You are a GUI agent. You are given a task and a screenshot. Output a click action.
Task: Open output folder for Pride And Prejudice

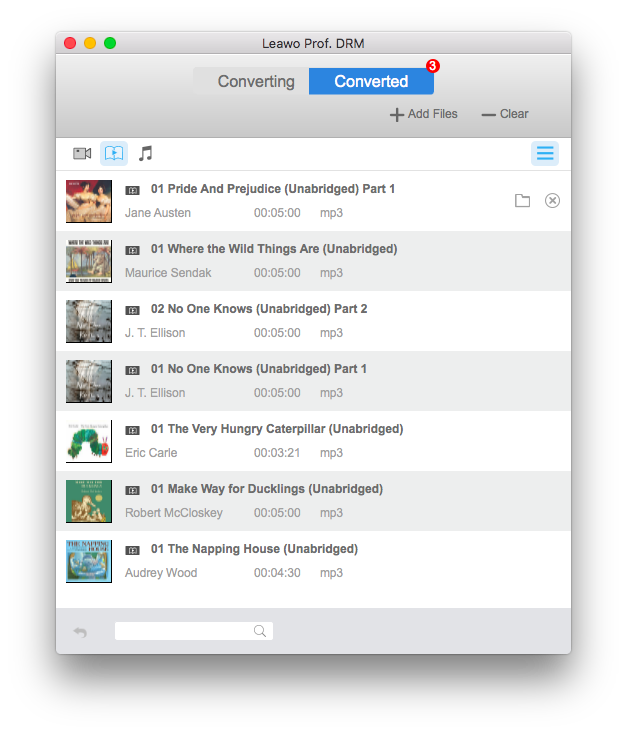tap(522, 201)
